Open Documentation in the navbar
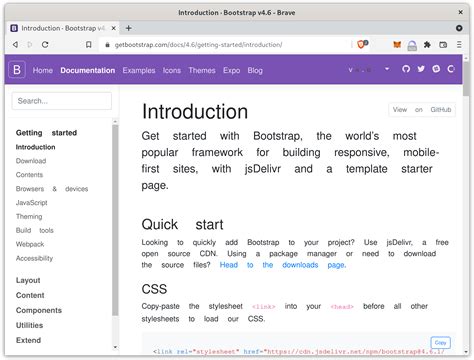 click(88, 70)
